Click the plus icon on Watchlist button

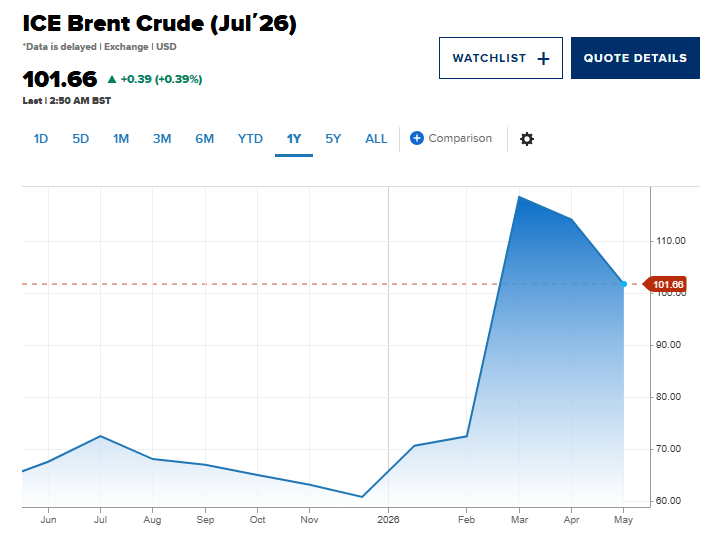point(543,59)
